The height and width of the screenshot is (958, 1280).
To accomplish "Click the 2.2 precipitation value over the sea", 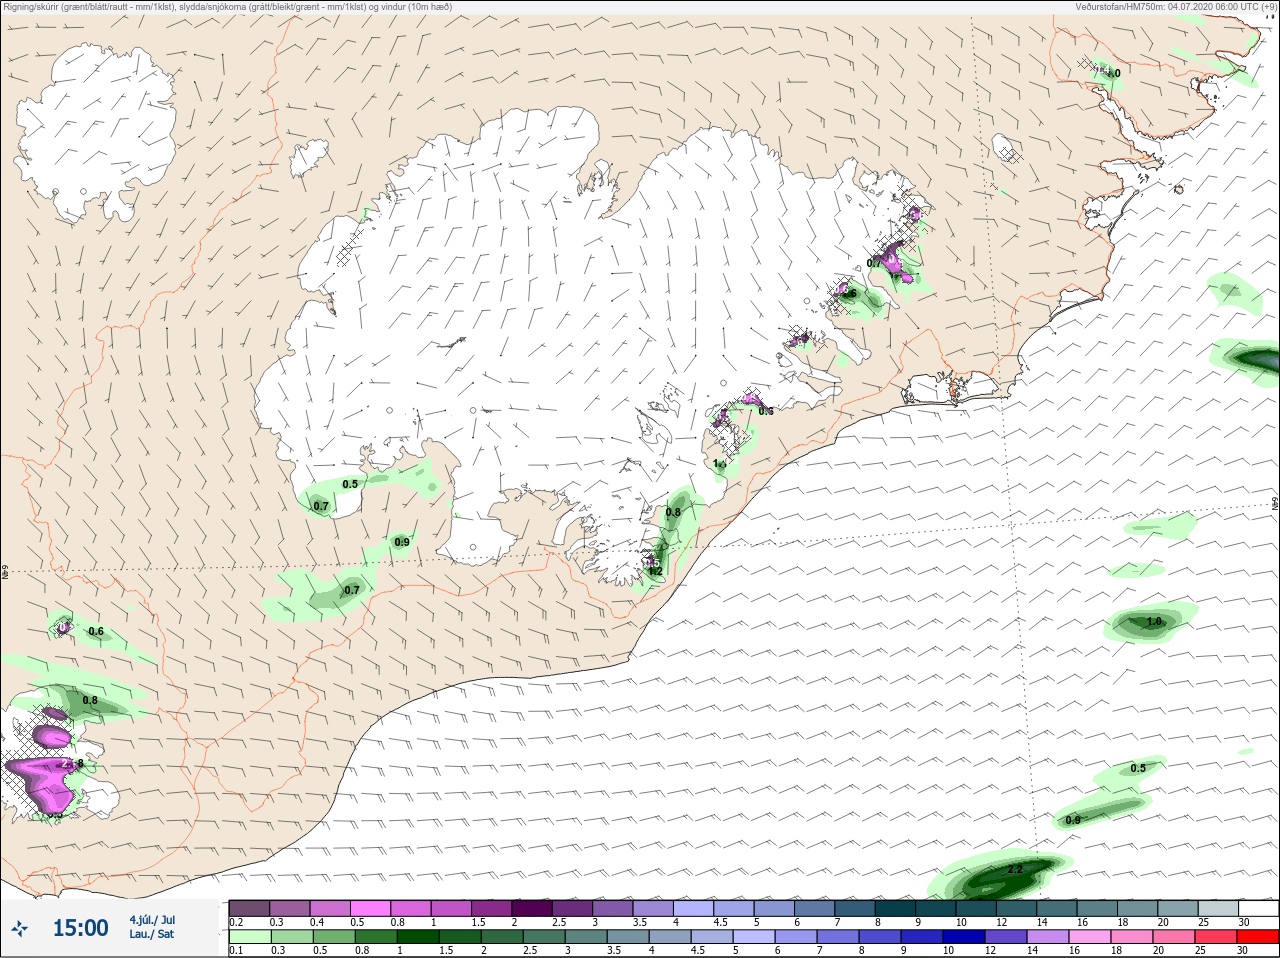I will point(1015,869).
